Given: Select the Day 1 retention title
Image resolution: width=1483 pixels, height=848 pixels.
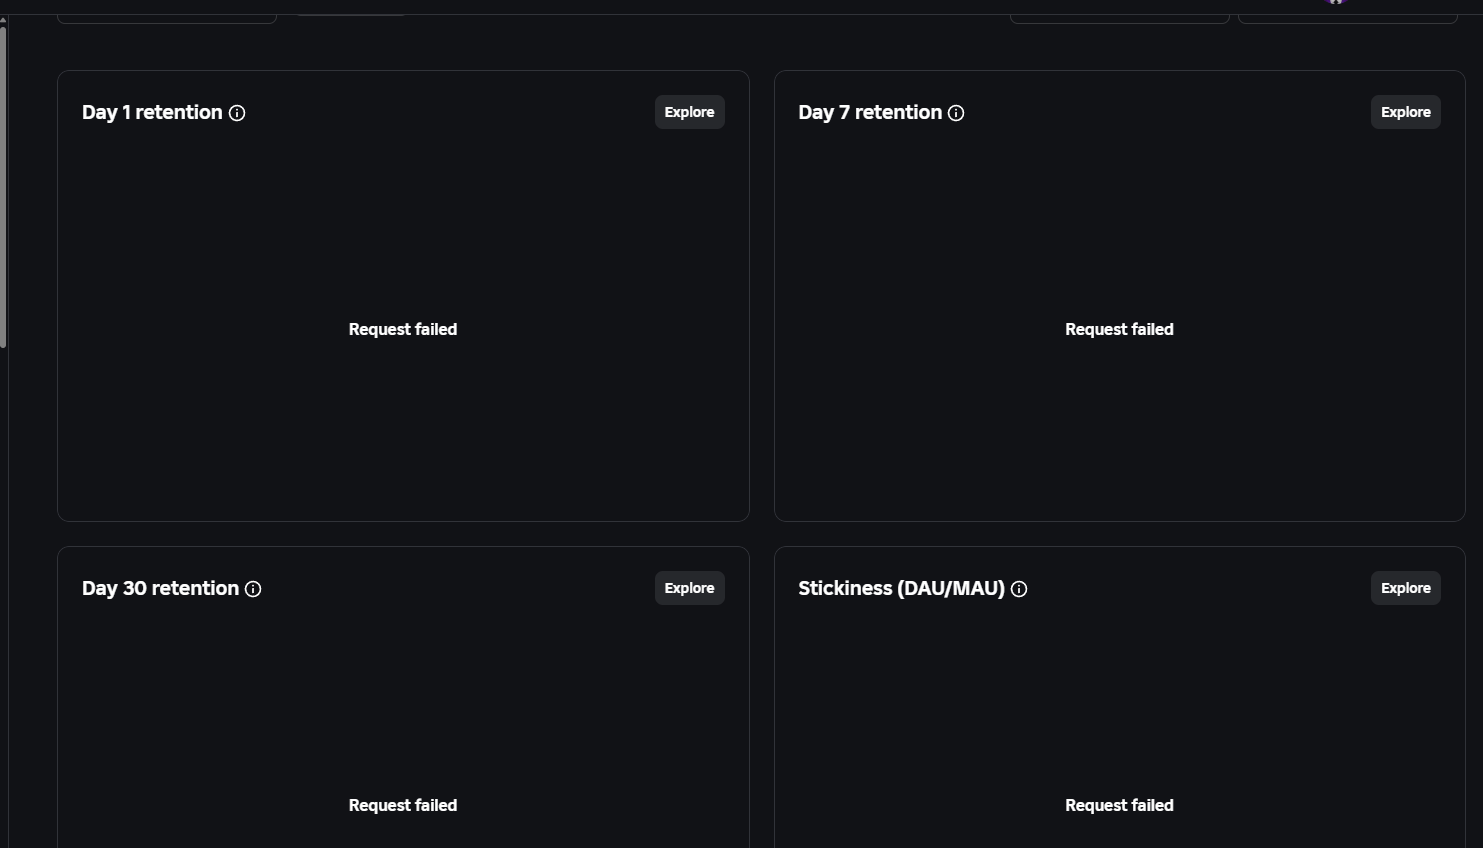Looking at the screenshot, I should 152,112.
